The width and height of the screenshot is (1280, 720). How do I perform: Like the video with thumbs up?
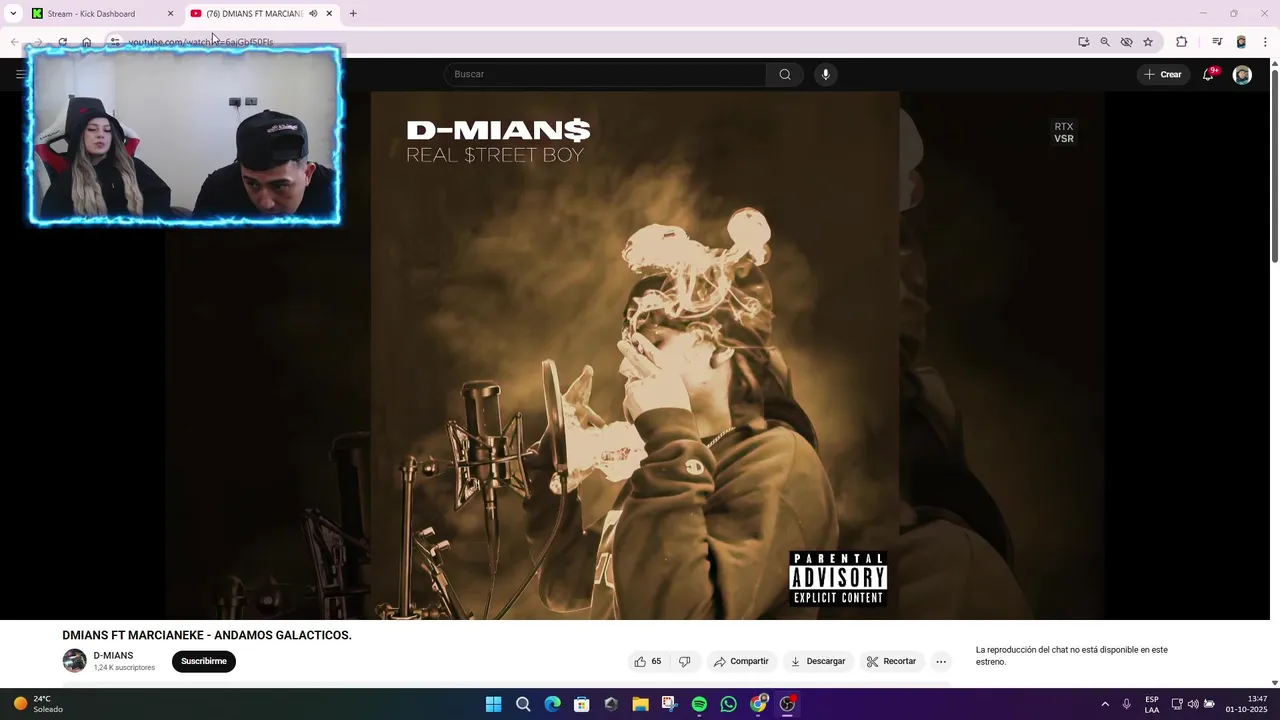[x=648, y=661]
